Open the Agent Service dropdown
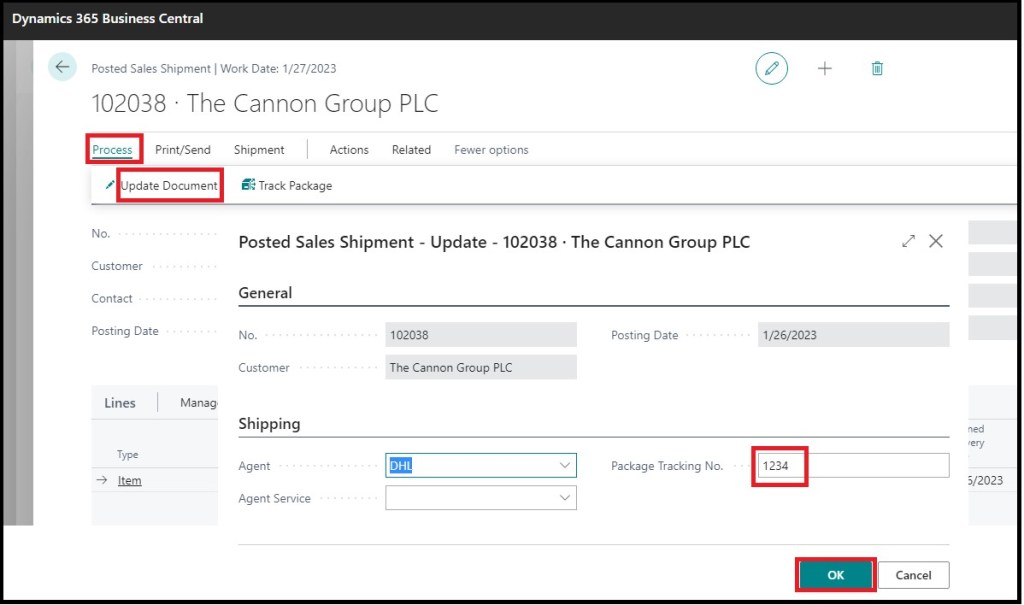Viewport: 1024px width, 605px height. coord(565,498)
